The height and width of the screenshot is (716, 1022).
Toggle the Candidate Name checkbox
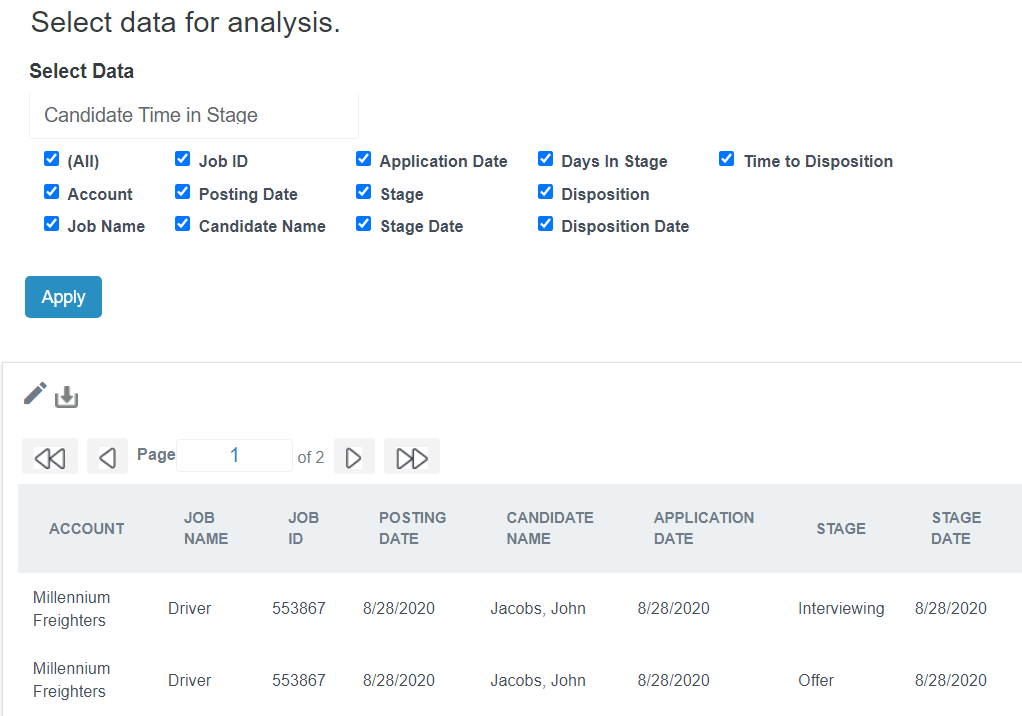pos(182,224)
